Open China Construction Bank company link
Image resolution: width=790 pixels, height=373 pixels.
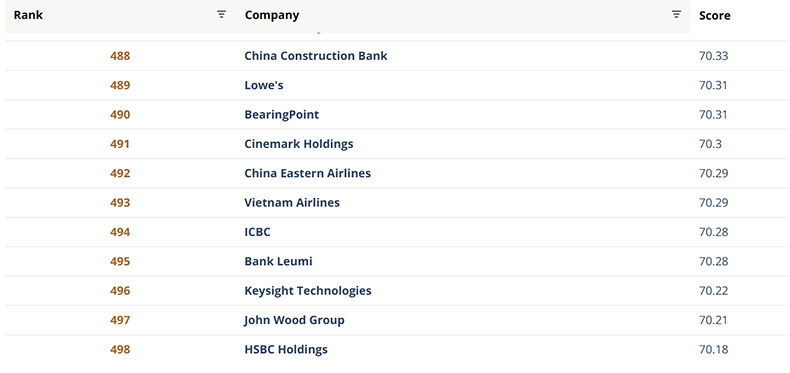[x=316, y=56]
